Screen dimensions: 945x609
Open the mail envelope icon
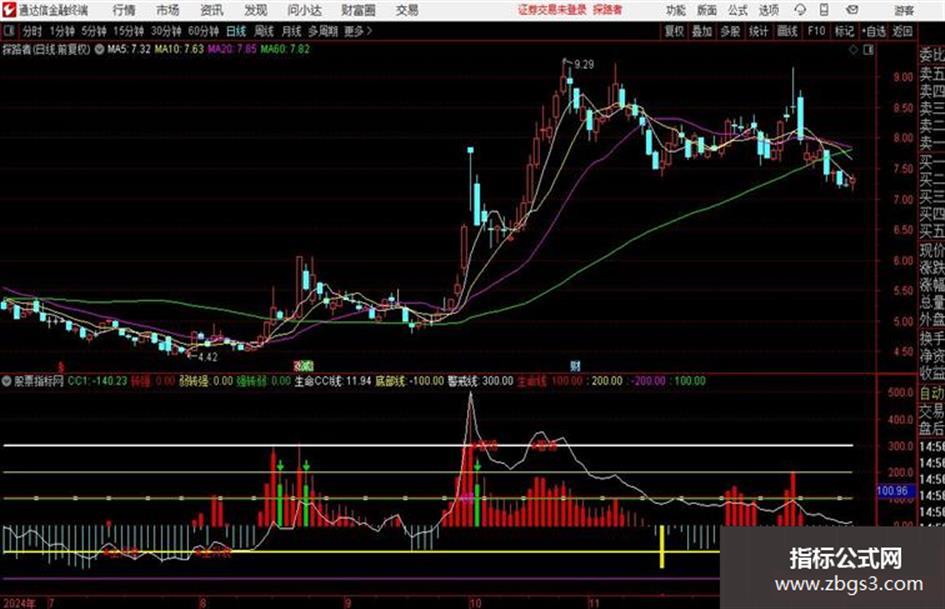pos(852,10)
